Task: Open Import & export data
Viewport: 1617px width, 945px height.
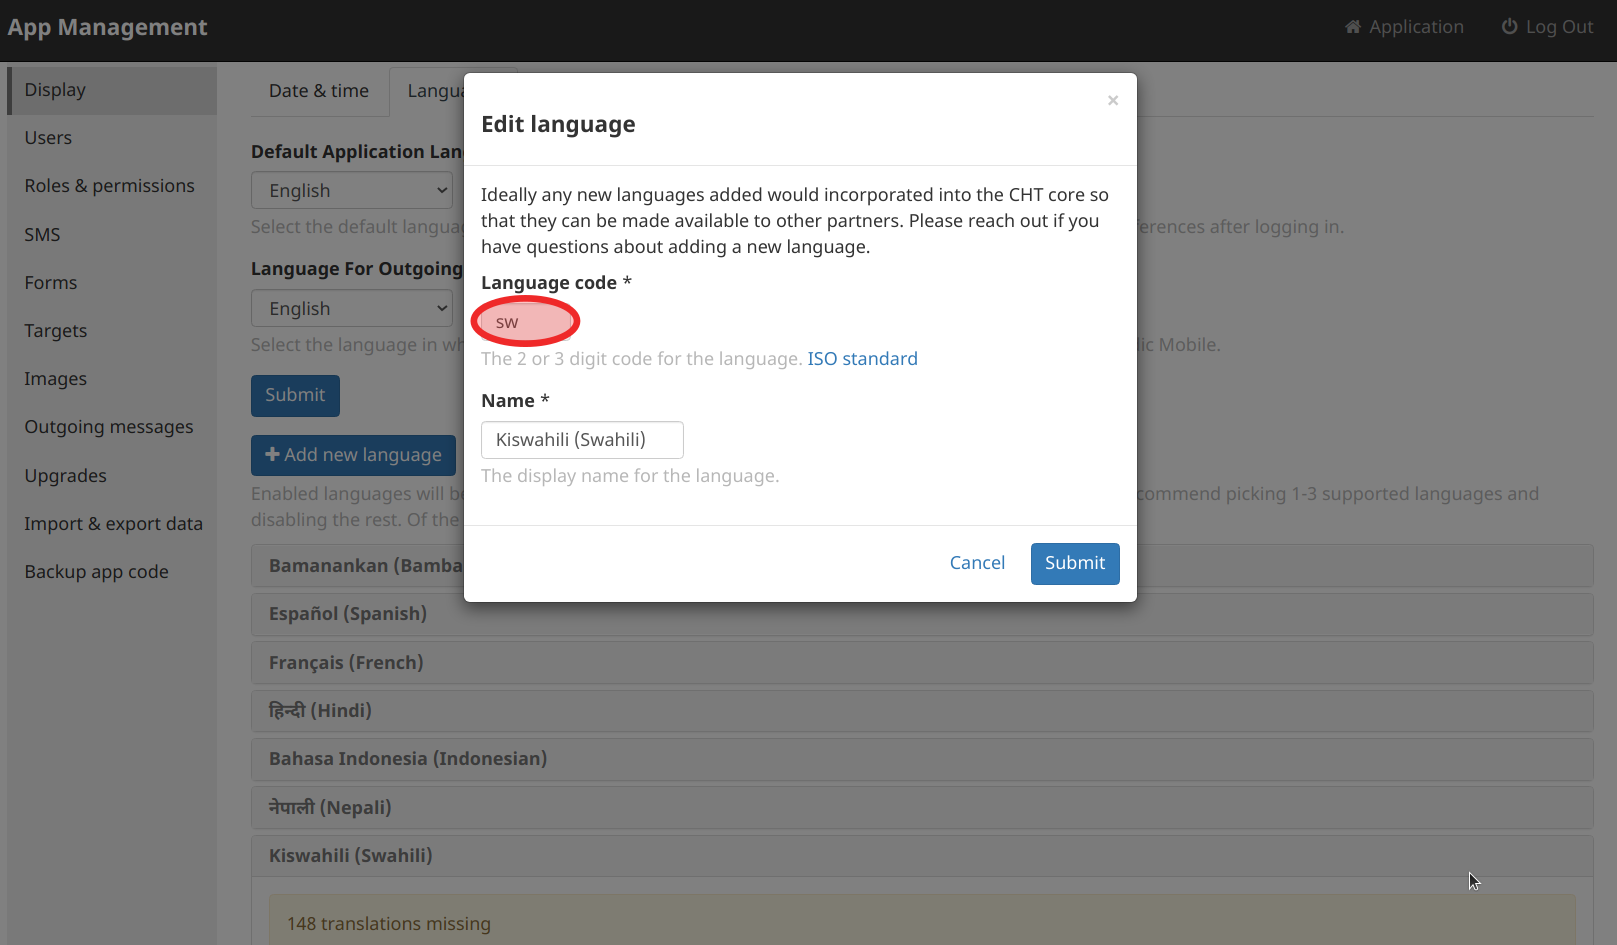Action: tap(112, 524)
